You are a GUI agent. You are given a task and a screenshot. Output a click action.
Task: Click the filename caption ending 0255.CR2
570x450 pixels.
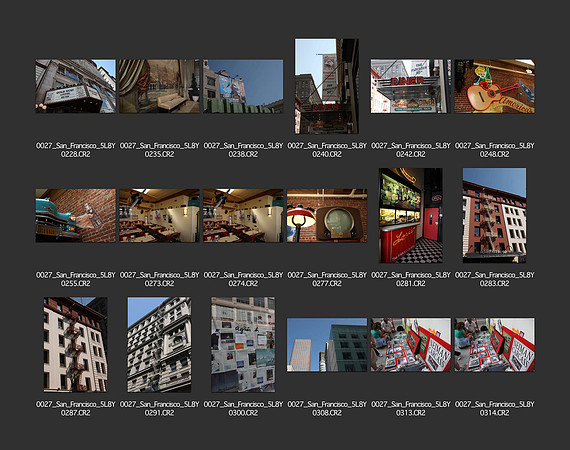coord(76,279)
